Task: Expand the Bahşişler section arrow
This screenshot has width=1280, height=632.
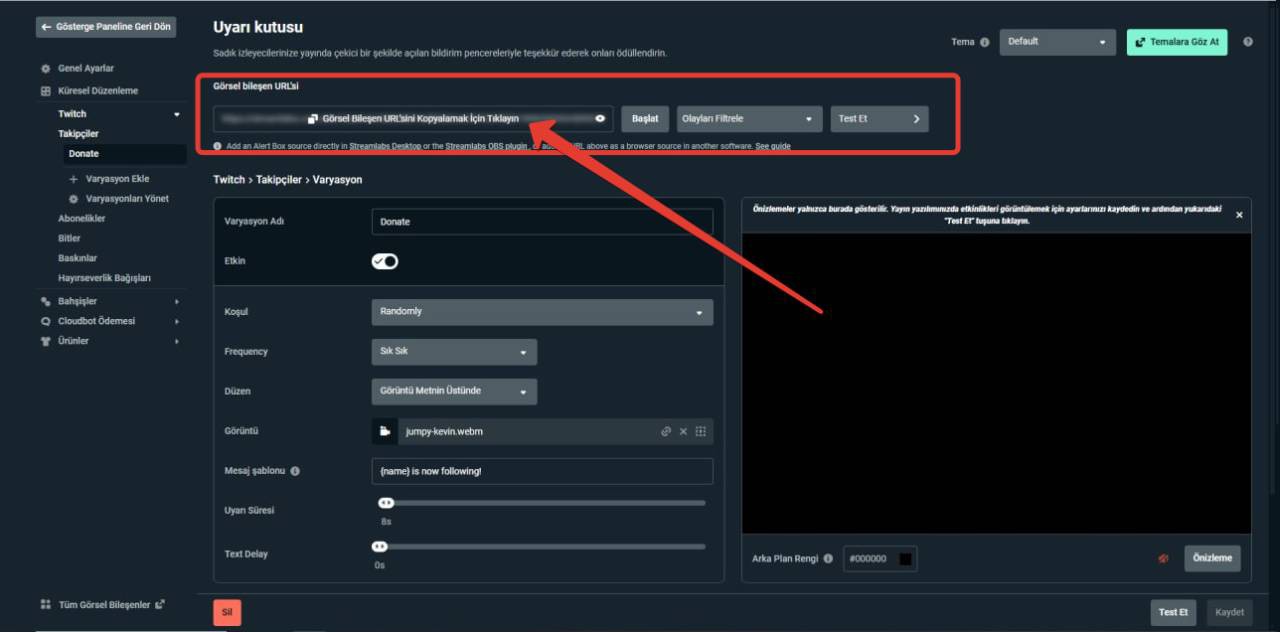Action: [x=177, y=301]
